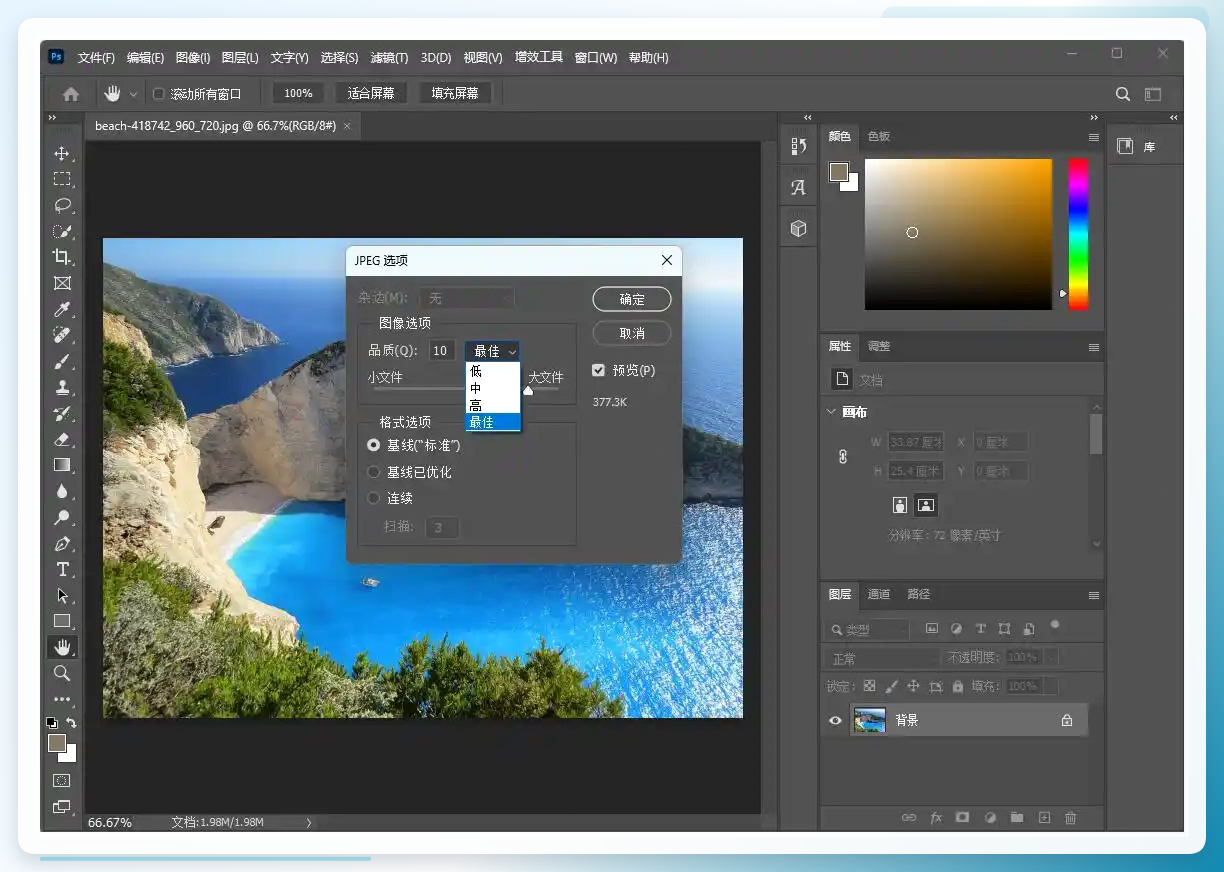Click the 100% zoom button

[x=298, y=93]
